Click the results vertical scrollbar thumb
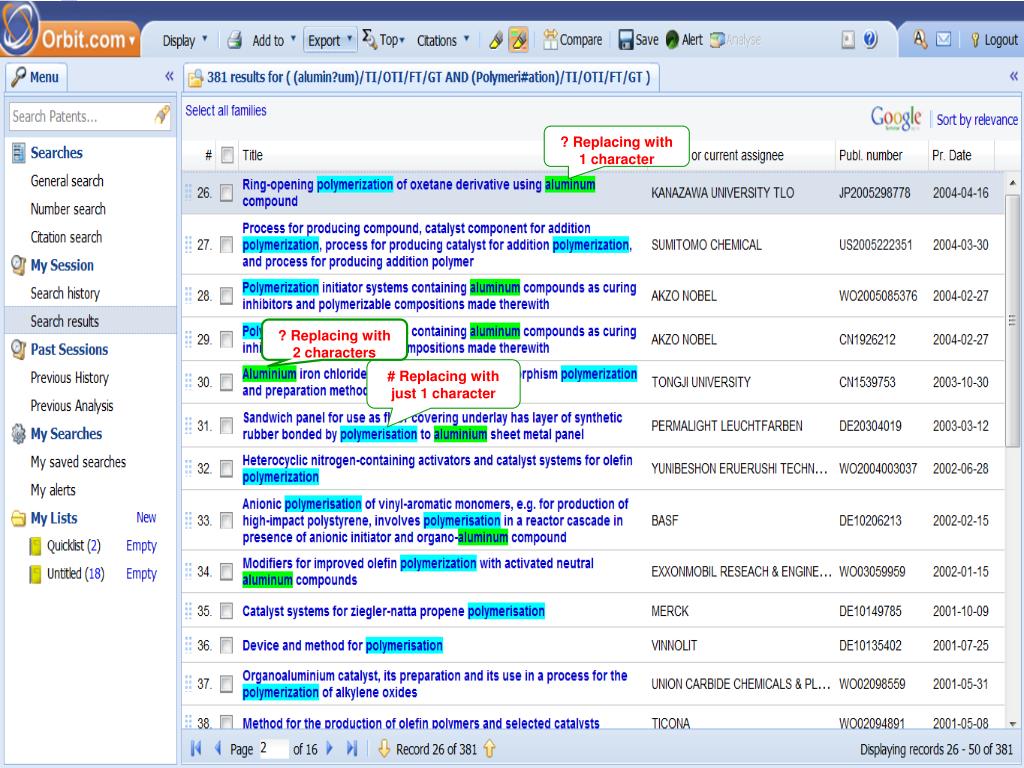This screenshot has width=1024, height=768. (1012, 320)
